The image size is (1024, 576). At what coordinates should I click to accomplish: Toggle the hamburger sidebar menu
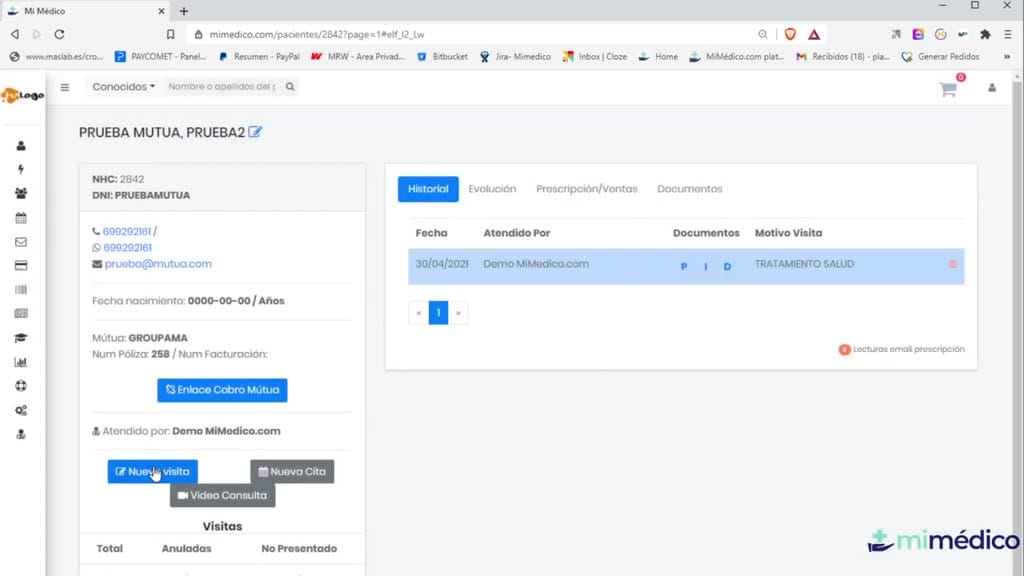[65, 87]
